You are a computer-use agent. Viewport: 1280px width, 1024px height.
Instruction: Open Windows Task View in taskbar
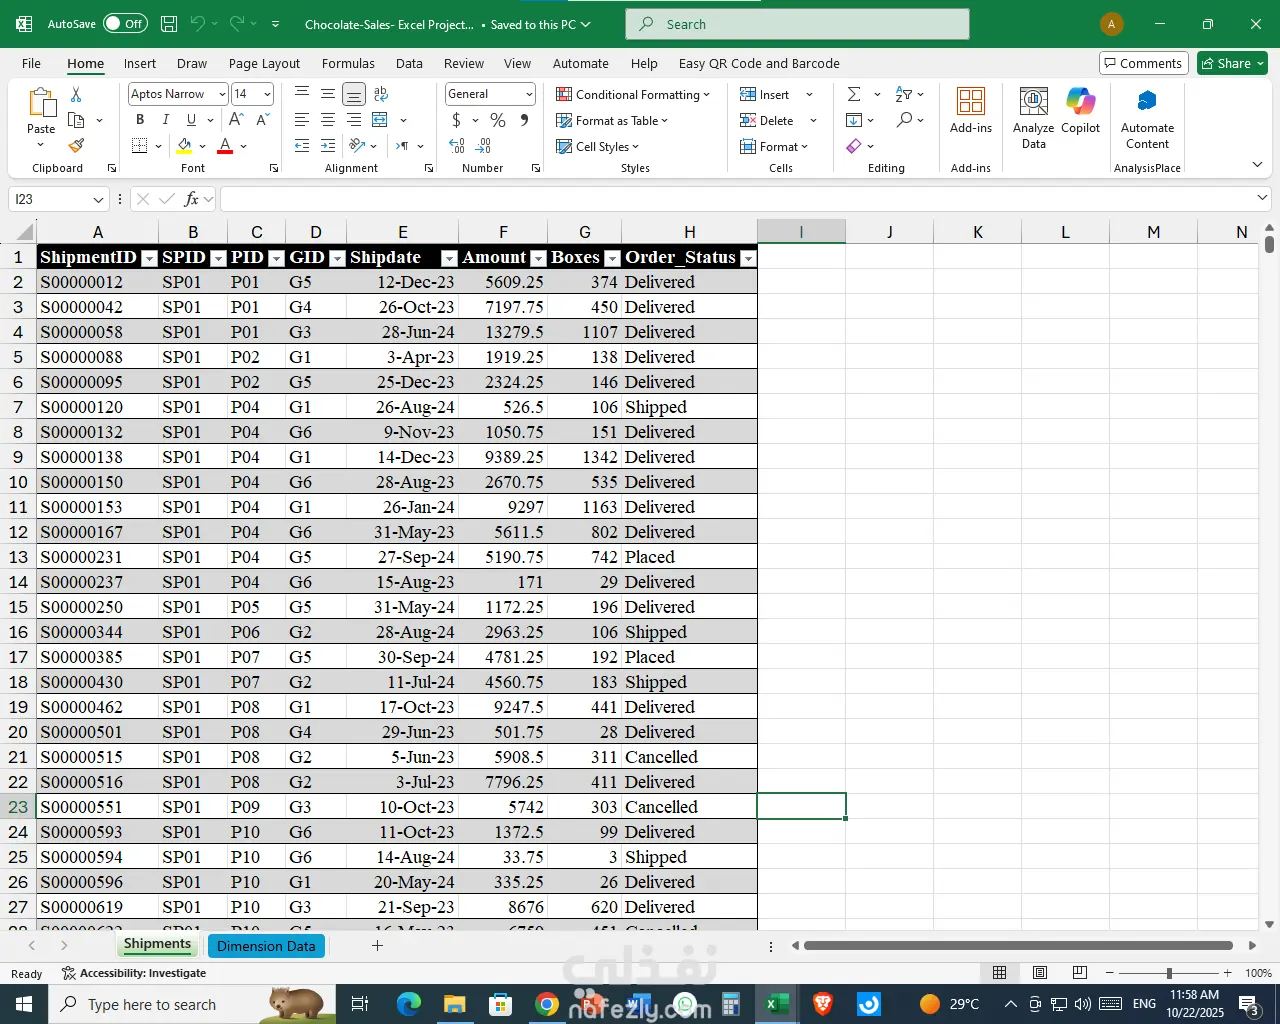360,1004
